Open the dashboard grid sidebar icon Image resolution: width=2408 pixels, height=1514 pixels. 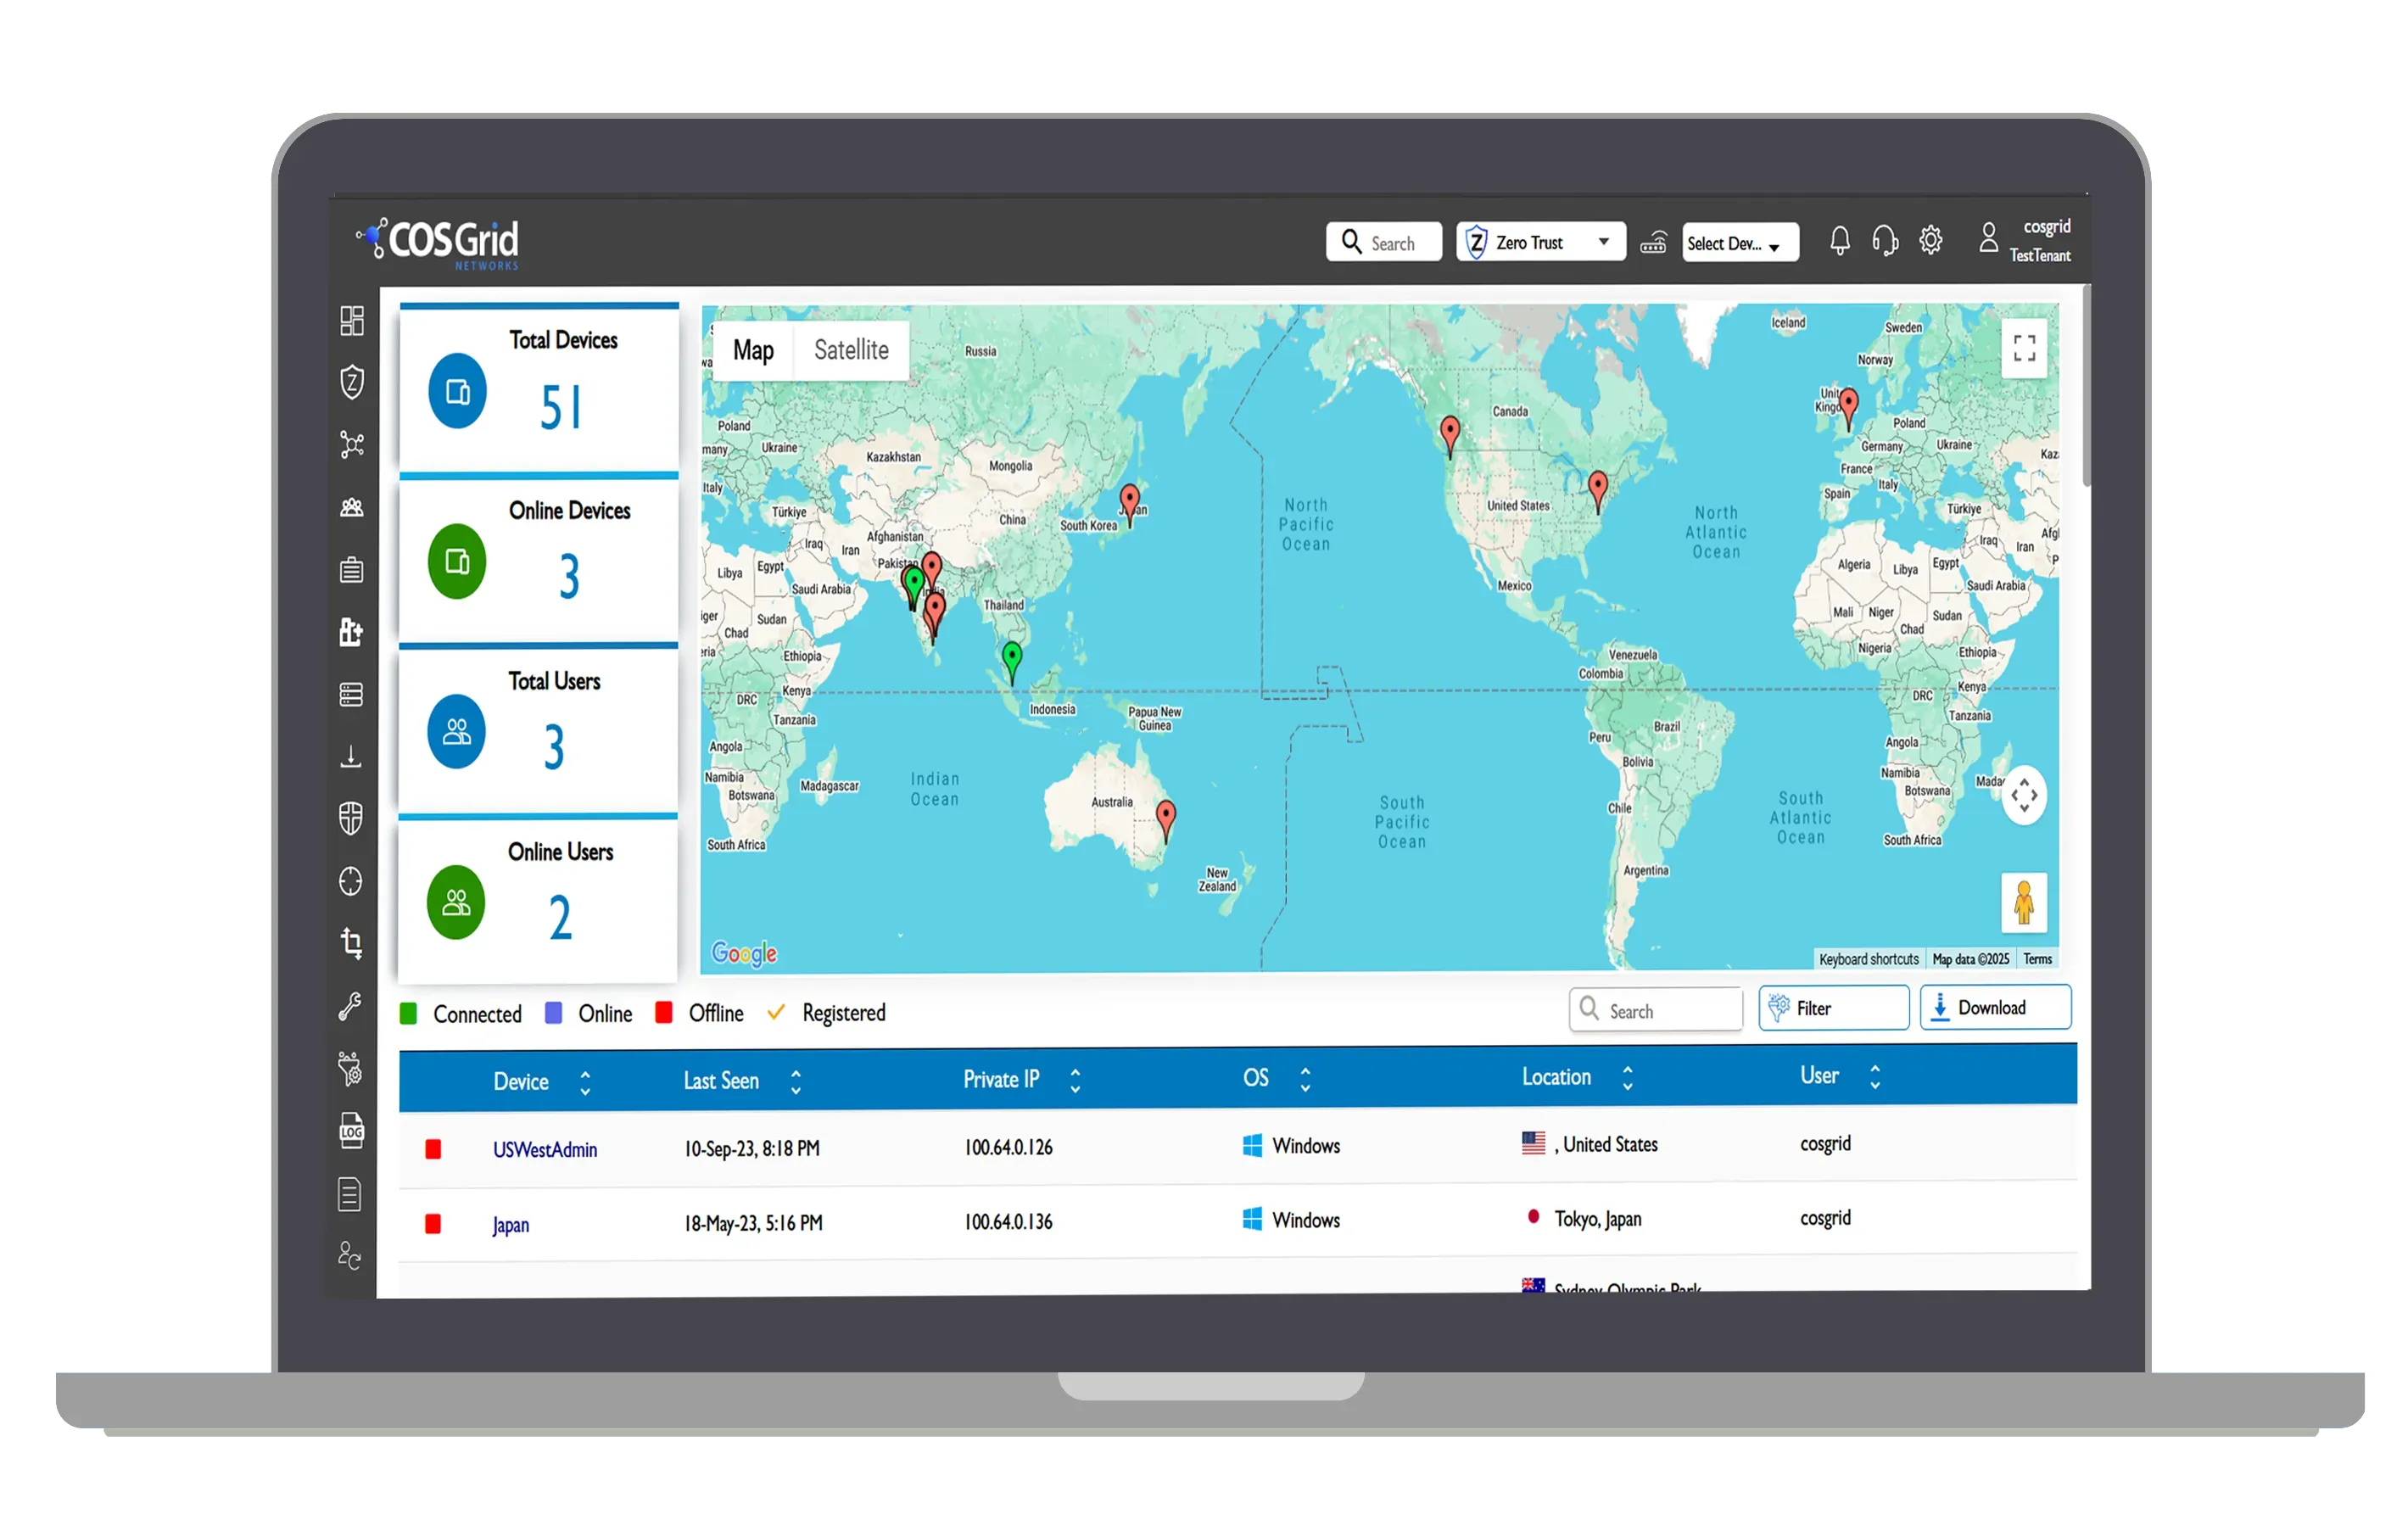(x=352, y=321)
